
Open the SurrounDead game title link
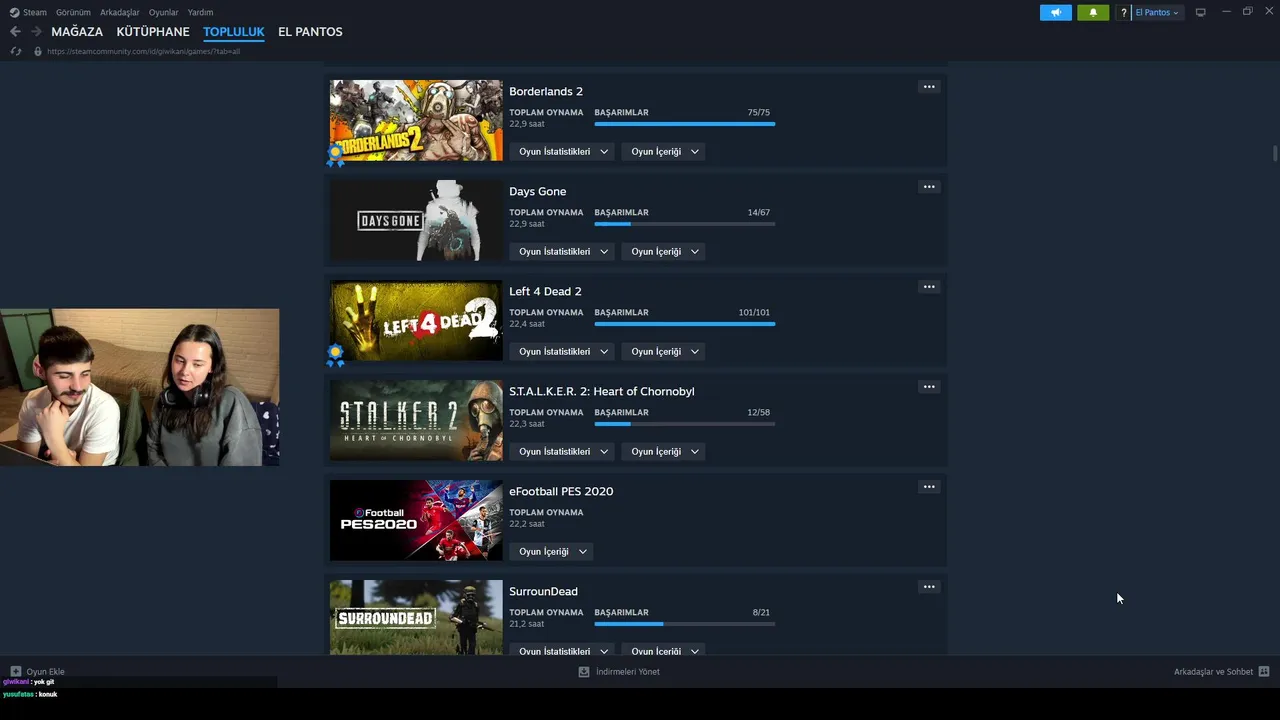(543, 591)
